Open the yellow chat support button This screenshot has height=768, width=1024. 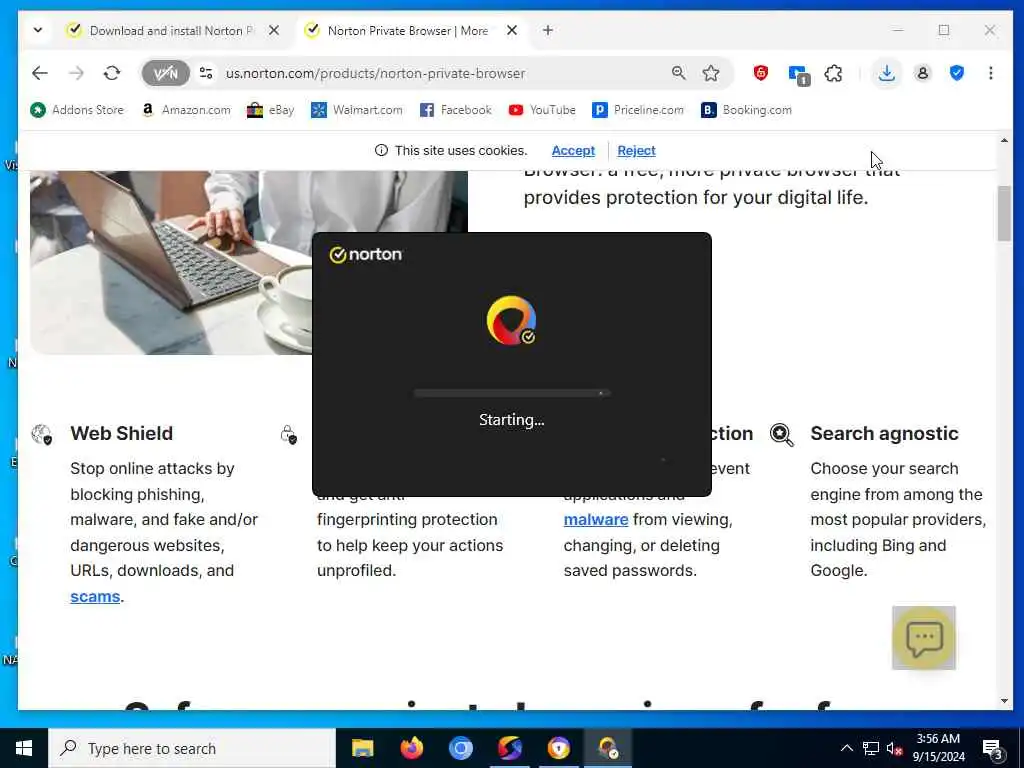pos(924,637)
